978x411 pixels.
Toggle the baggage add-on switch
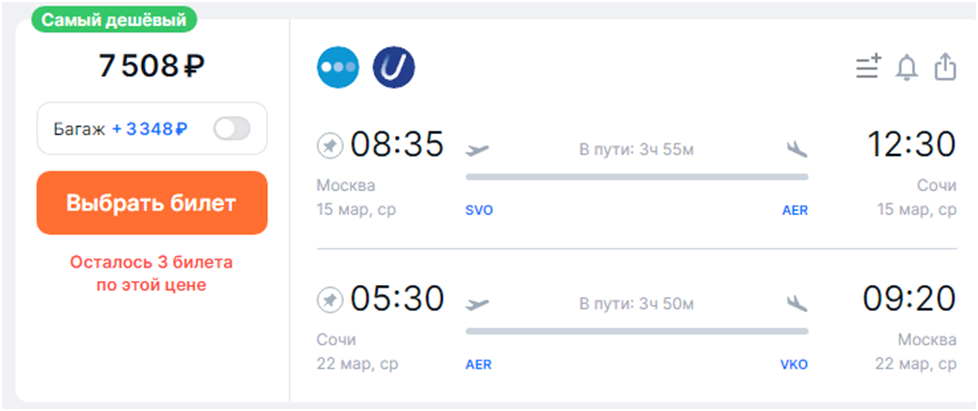click(231, 129)
